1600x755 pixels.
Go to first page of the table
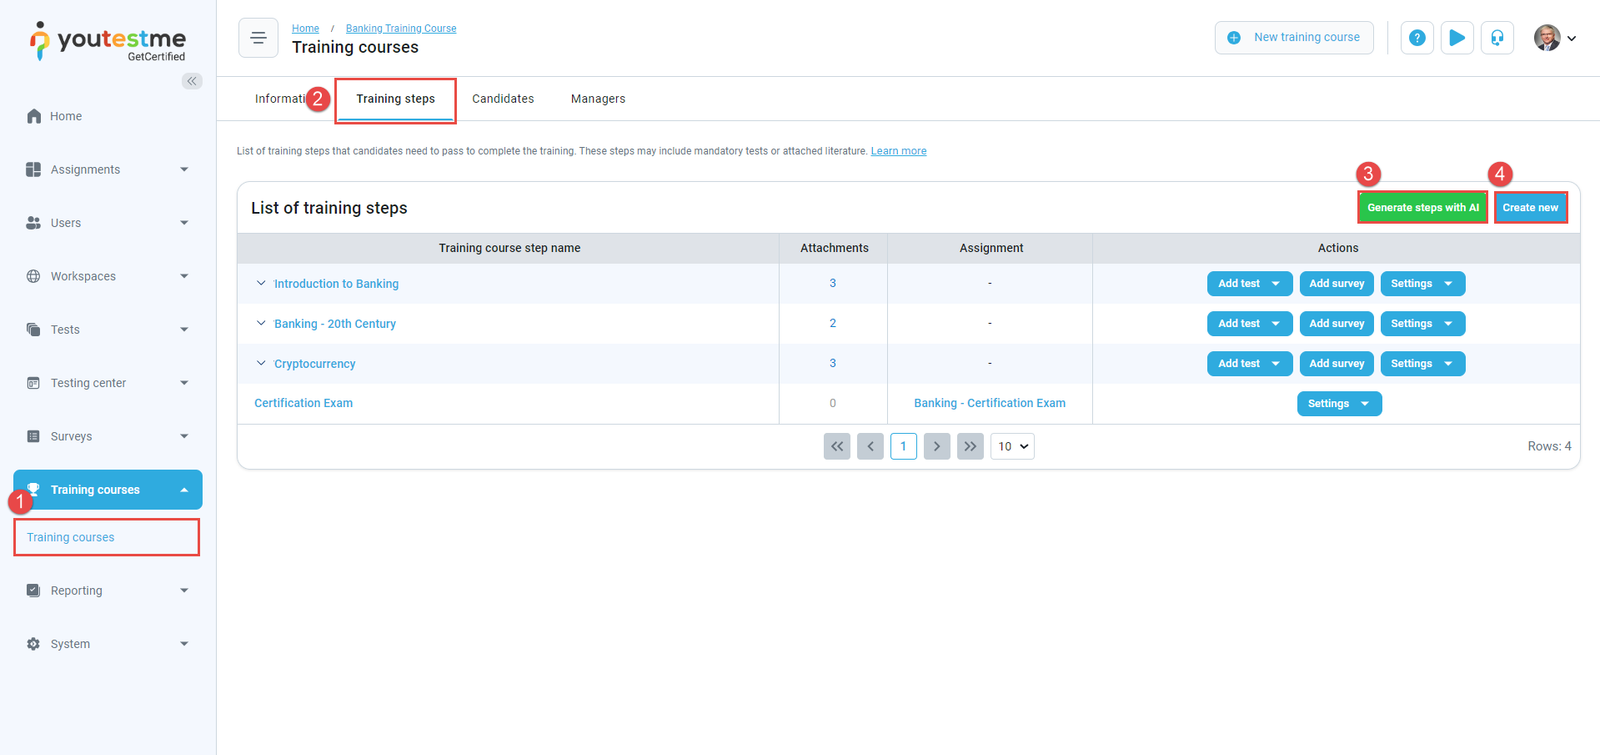click(837, 446)
